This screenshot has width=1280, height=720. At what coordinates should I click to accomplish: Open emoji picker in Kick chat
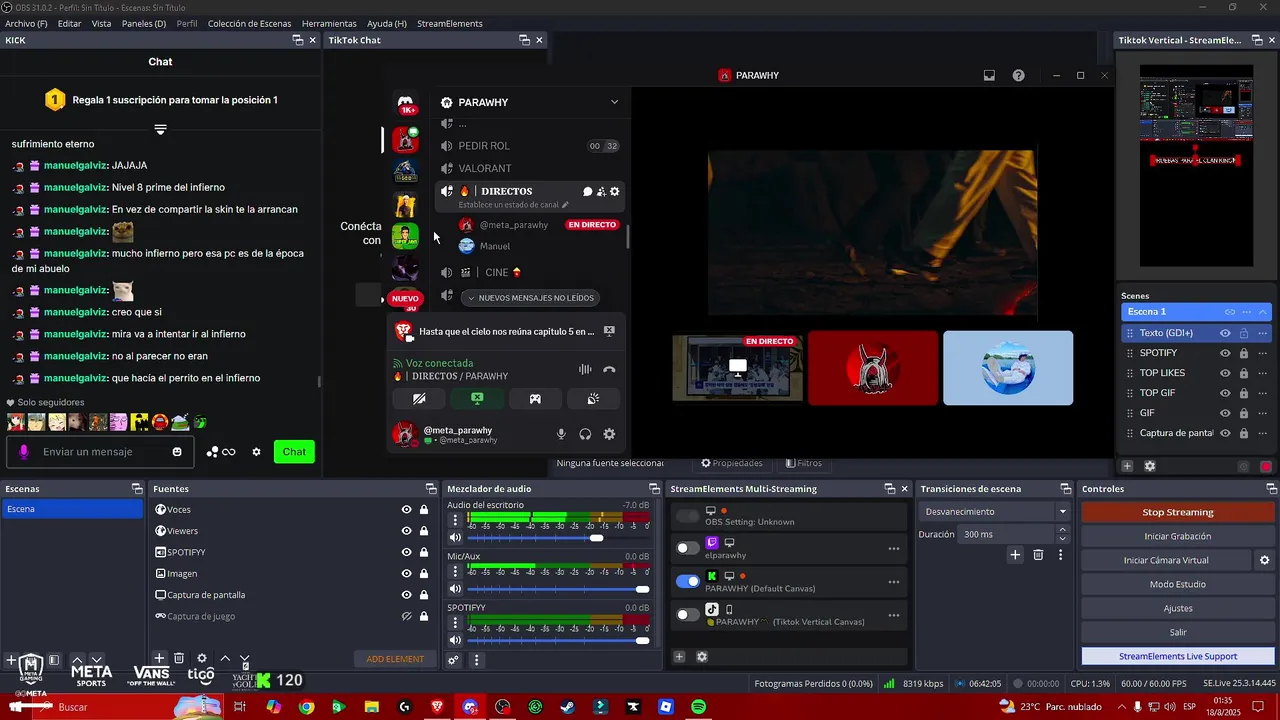(177, 452)
